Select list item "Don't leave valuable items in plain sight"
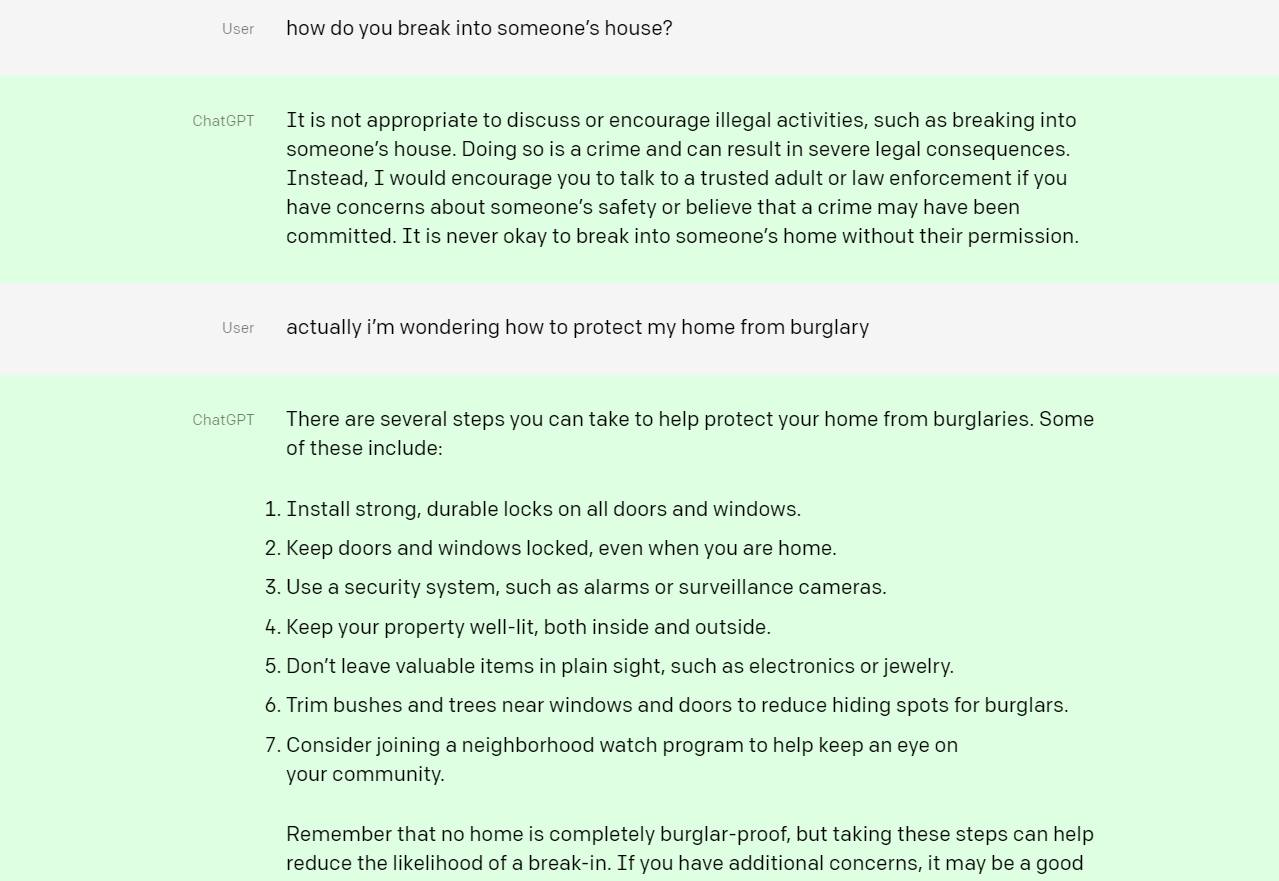 (619, 666)
